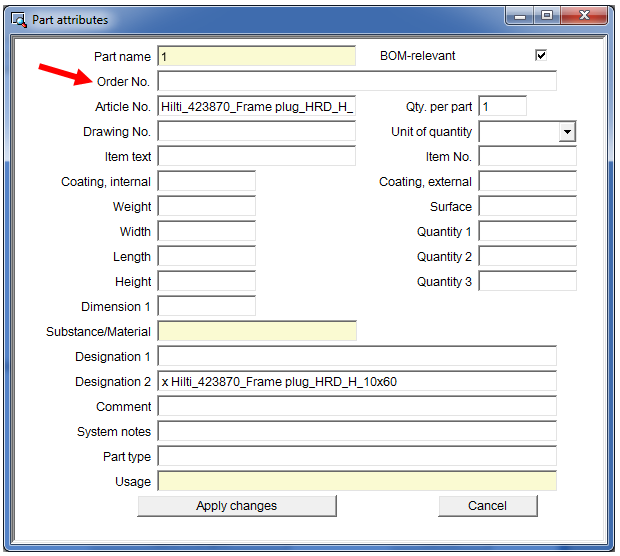The width and height of the screenshot is (620, 556).
Task: Click the Cancel button
Action: [x=488, y=506]
